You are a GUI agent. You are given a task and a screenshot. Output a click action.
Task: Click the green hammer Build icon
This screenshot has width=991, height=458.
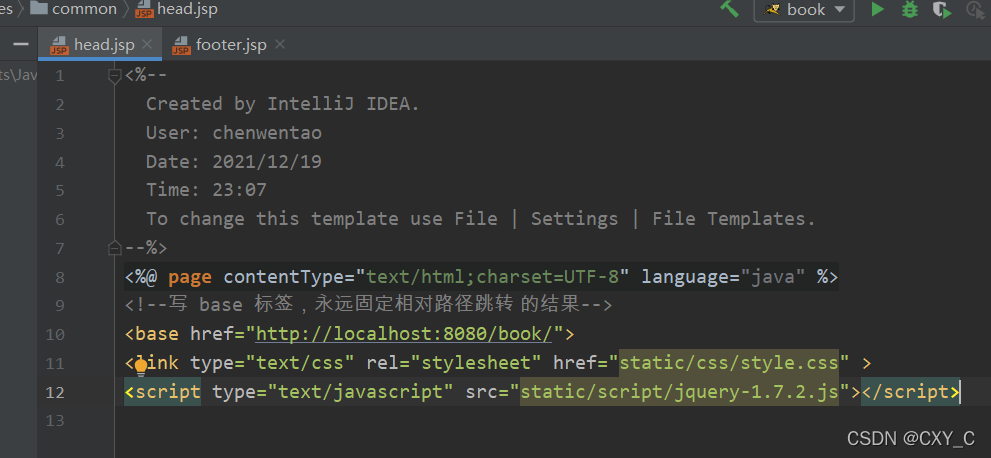[729, 9]
